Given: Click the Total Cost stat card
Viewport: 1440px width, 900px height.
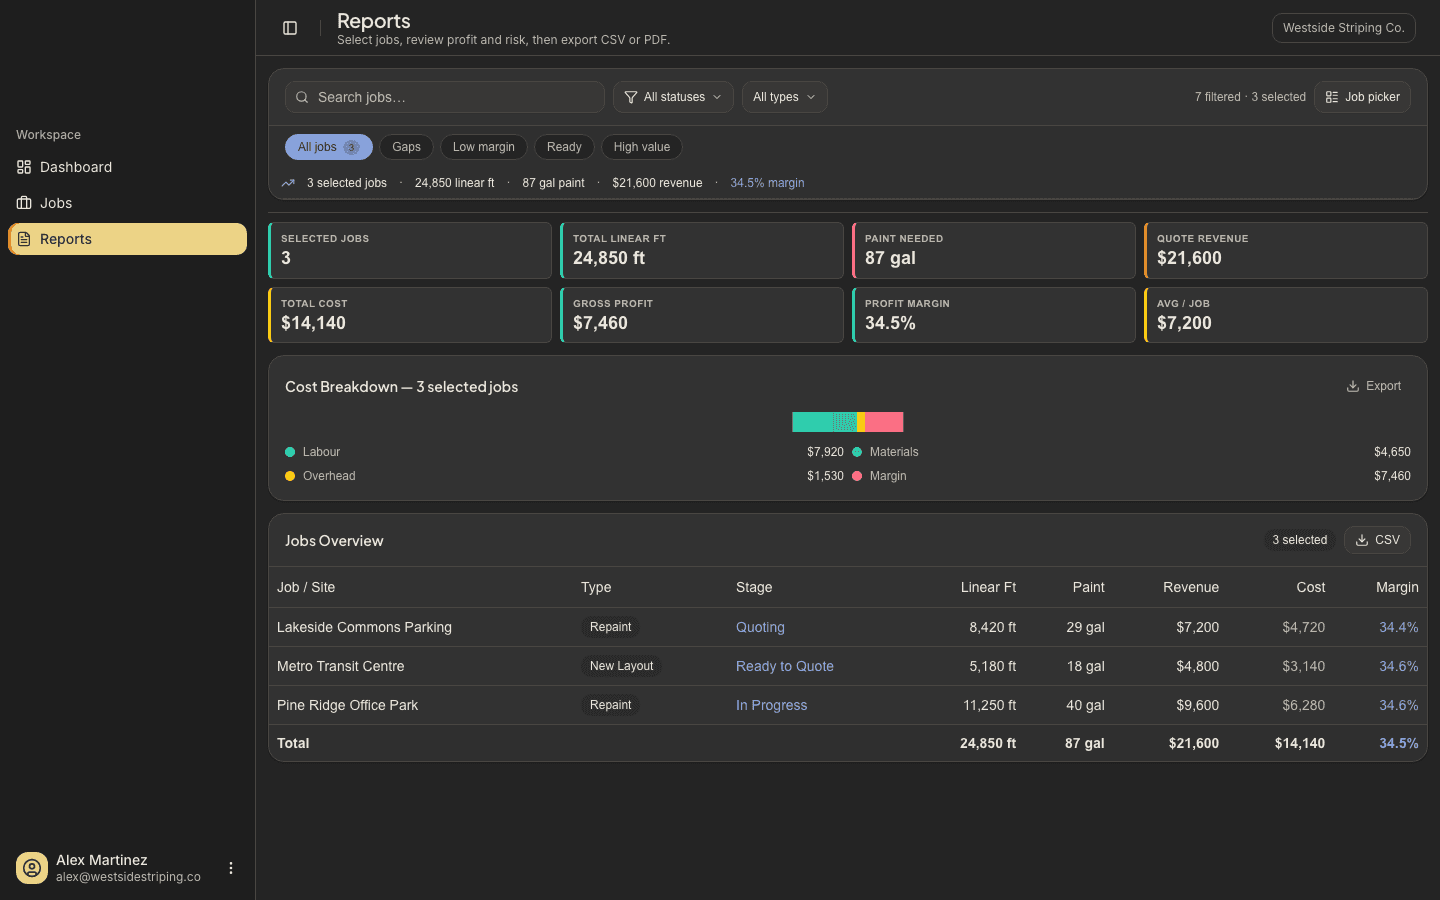Looking at the screenshot, I should (410, 315).
